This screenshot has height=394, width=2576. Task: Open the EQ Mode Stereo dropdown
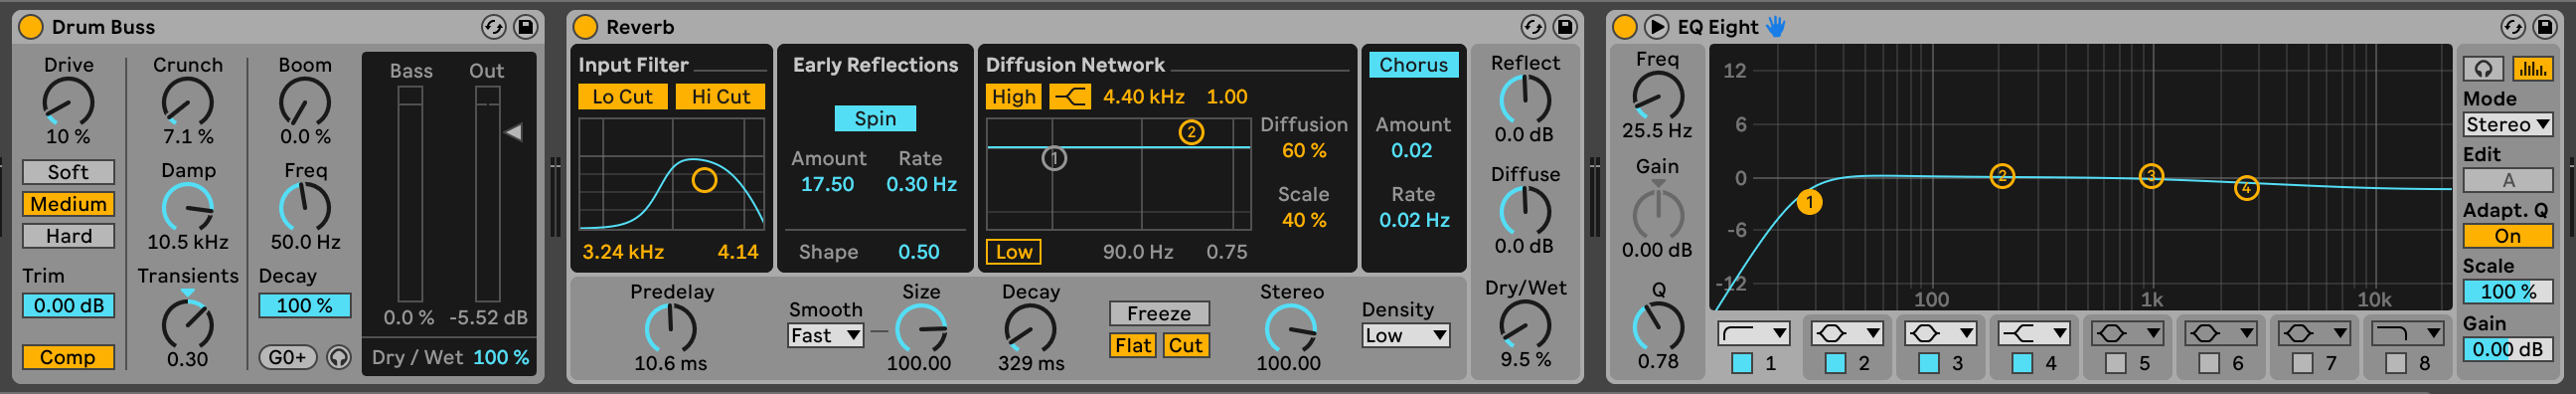(2507, 125)
